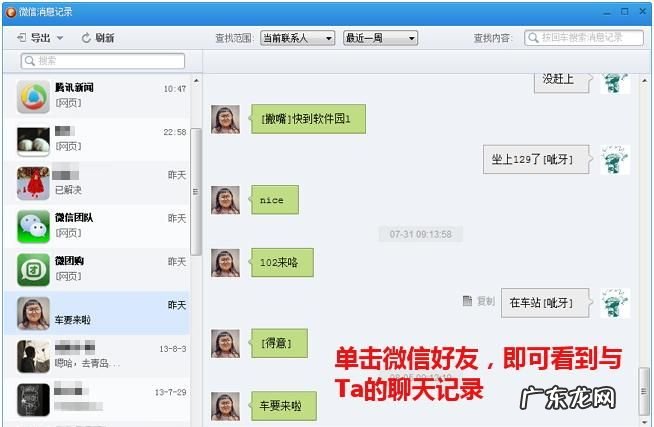Screen dimensions: 654x427
Task: Expand the search scope dropdown (当前联系人)
Action: tap(296, 38)
